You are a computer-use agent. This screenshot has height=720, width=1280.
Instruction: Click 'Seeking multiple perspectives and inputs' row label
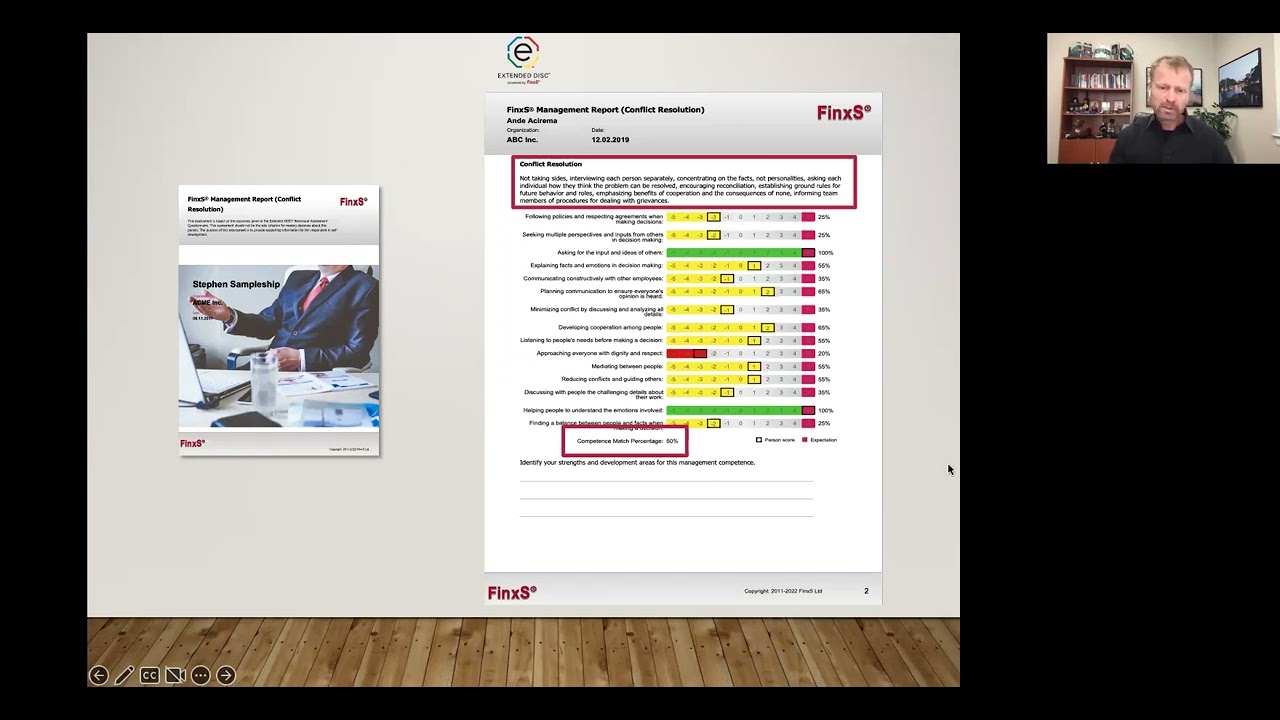coord(593,237)
